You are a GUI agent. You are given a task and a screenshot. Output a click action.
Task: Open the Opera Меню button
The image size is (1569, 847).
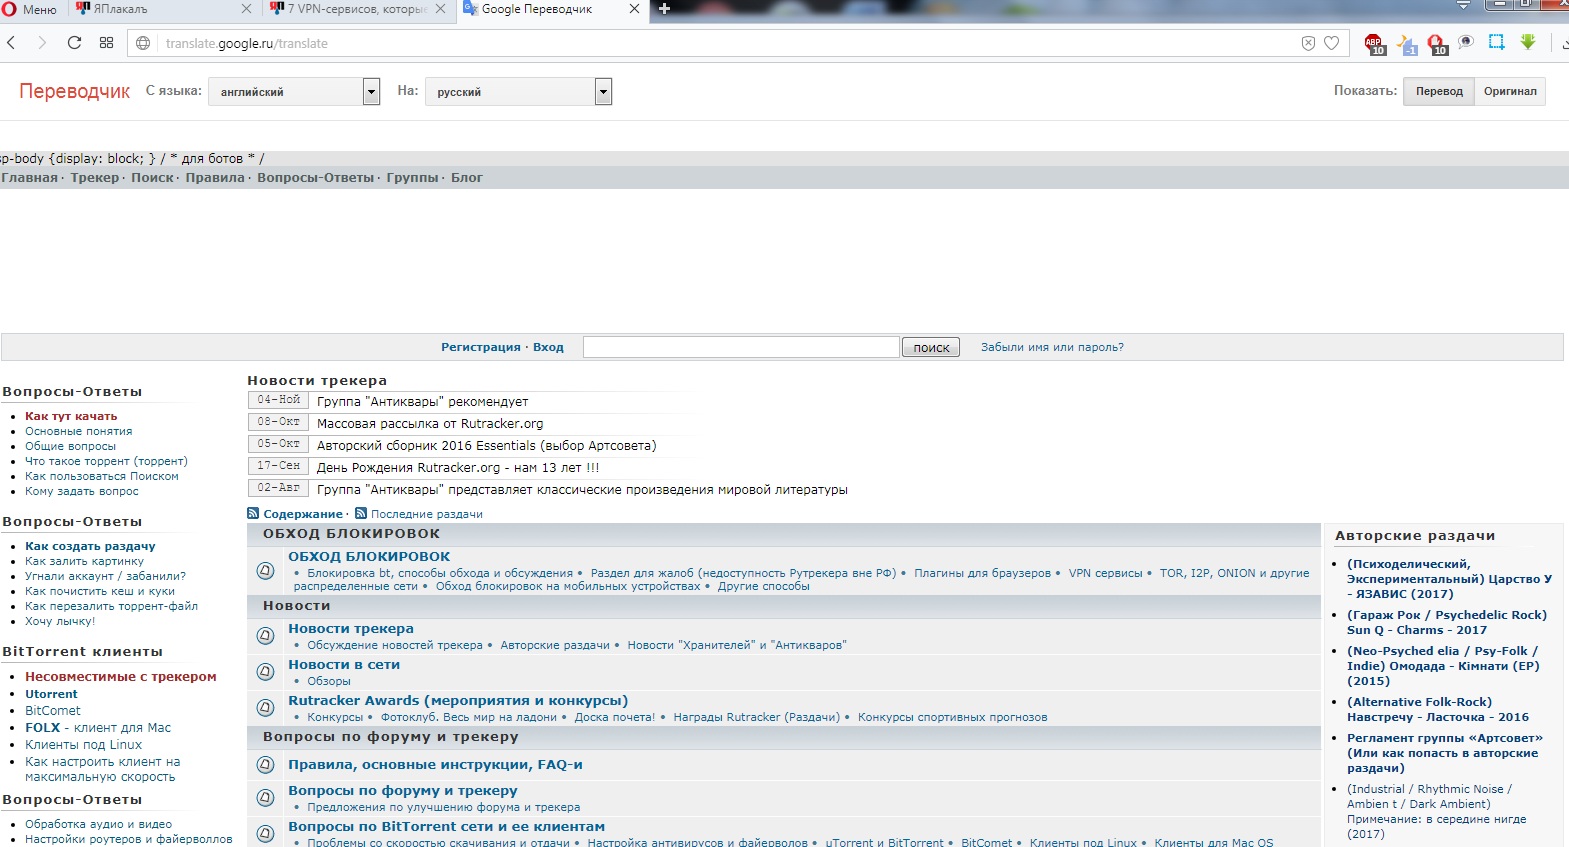pos(30,9)
